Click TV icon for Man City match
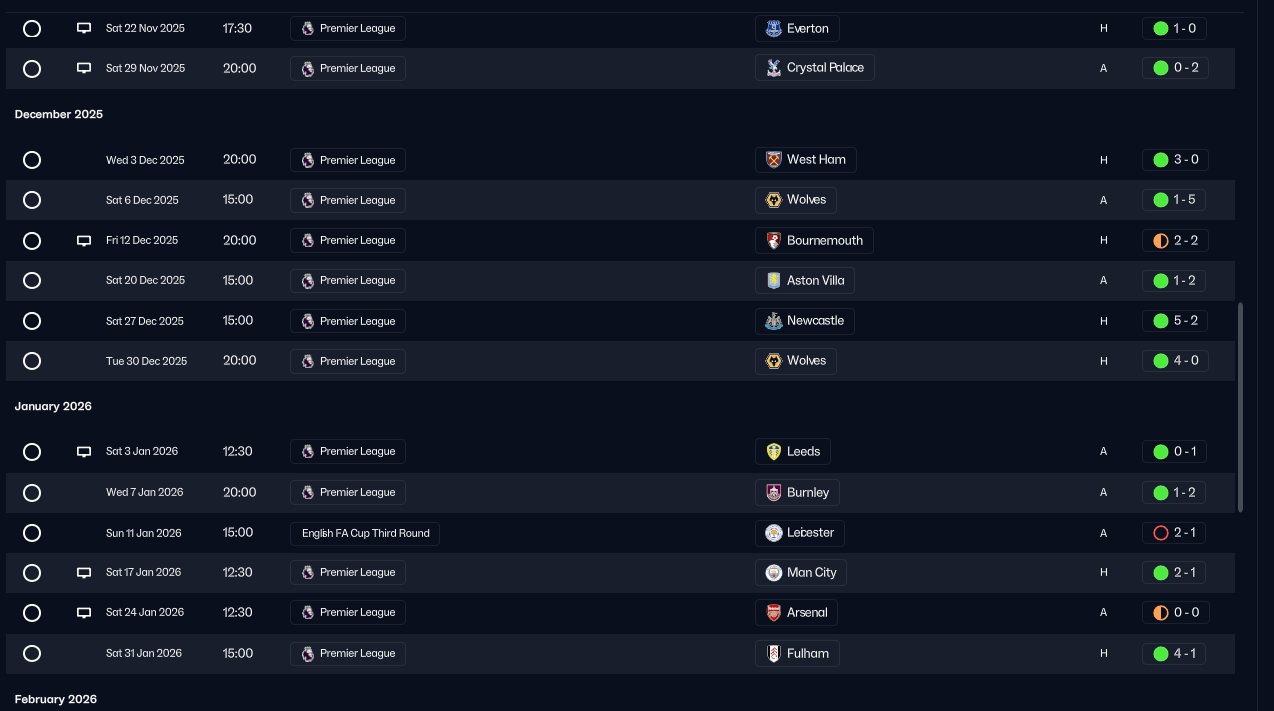 pos(84,573)
